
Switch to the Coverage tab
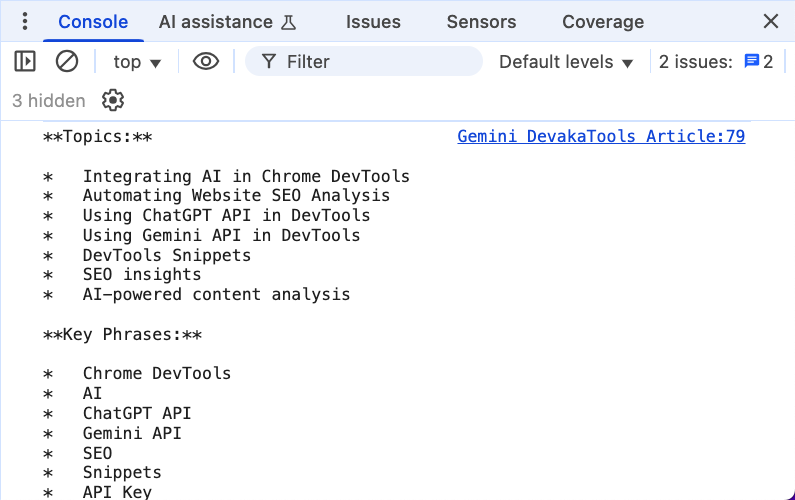click(x=603, y=22)
